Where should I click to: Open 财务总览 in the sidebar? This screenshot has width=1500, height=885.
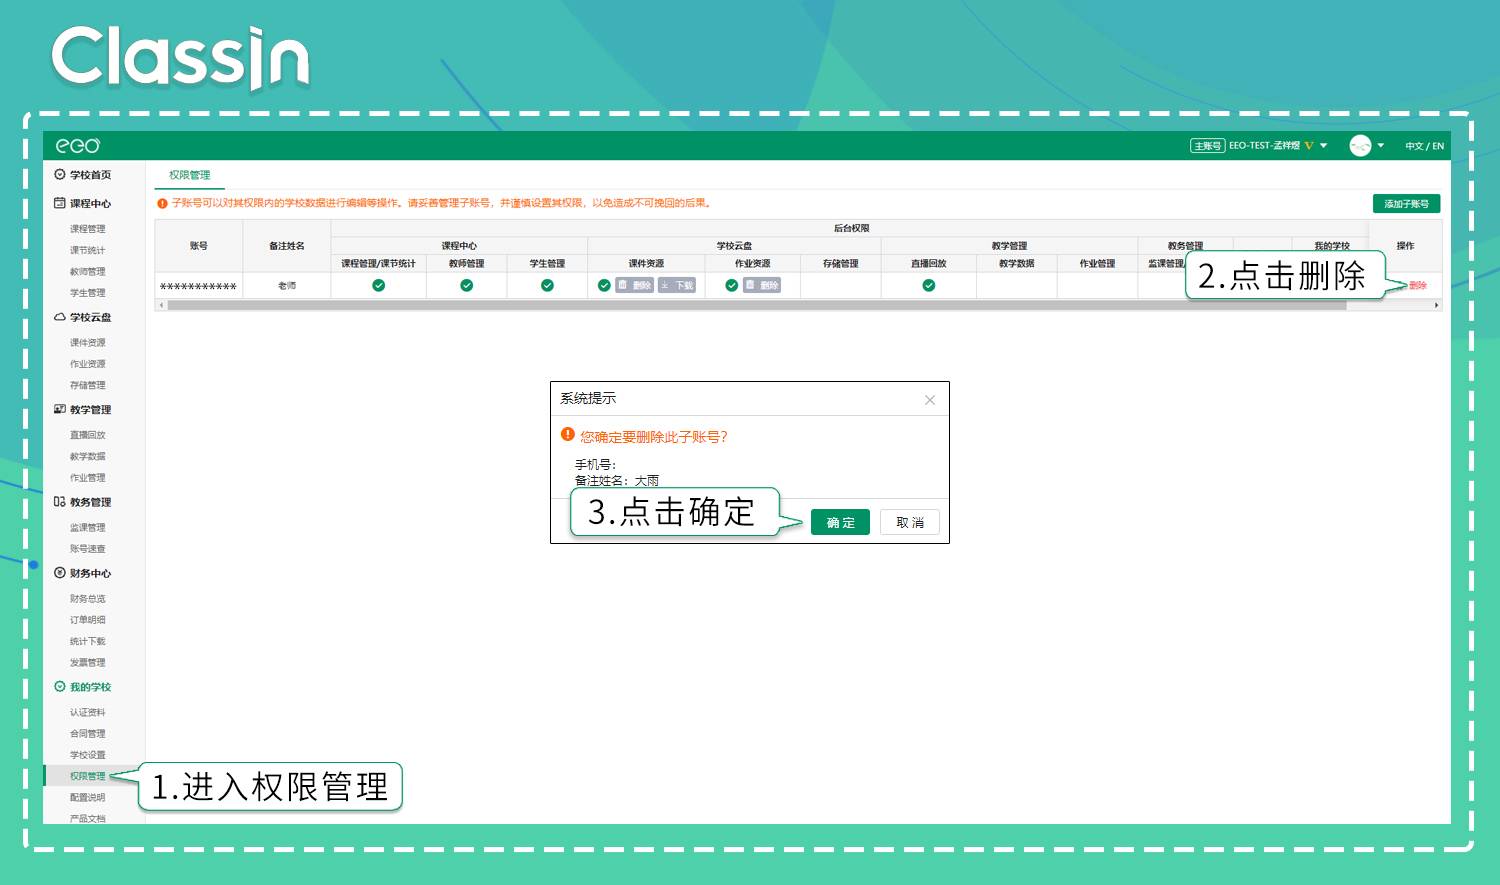(x=88, y=598)
